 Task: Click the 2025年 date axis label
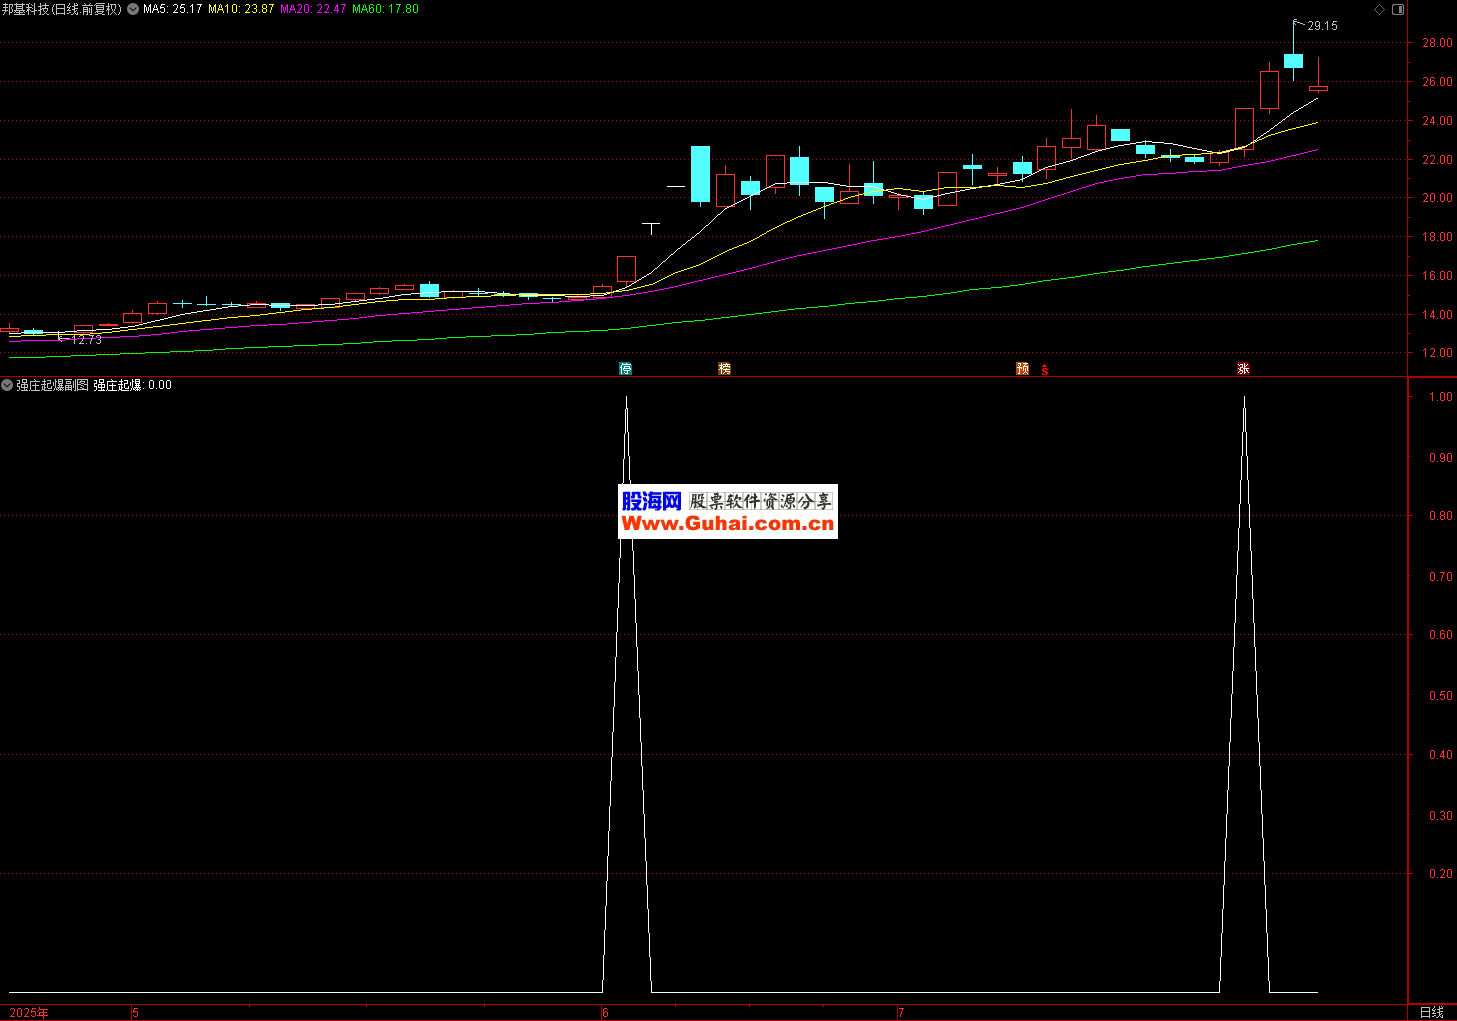pyautogui.click(x=29, y=1013)
